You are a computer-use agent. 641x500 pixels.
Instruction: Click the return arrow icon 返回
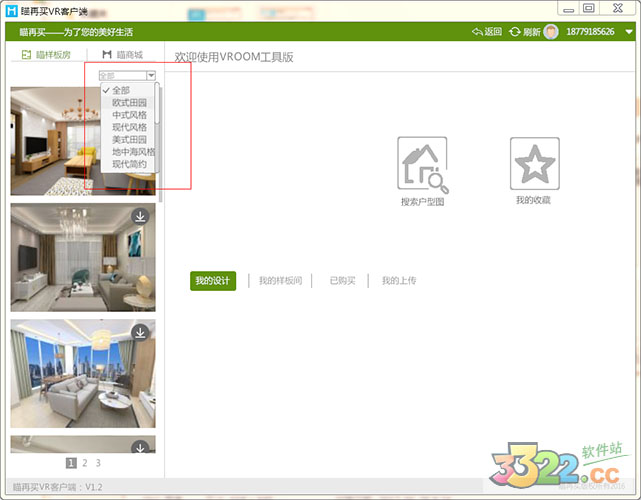click(477, 31)
